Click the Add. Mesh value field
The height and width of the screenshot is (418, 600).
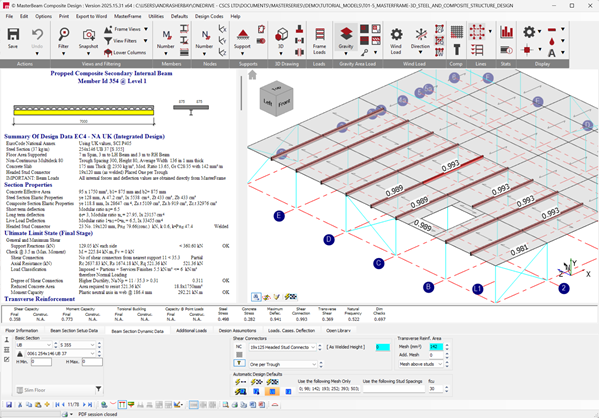(x=436, y=355)
